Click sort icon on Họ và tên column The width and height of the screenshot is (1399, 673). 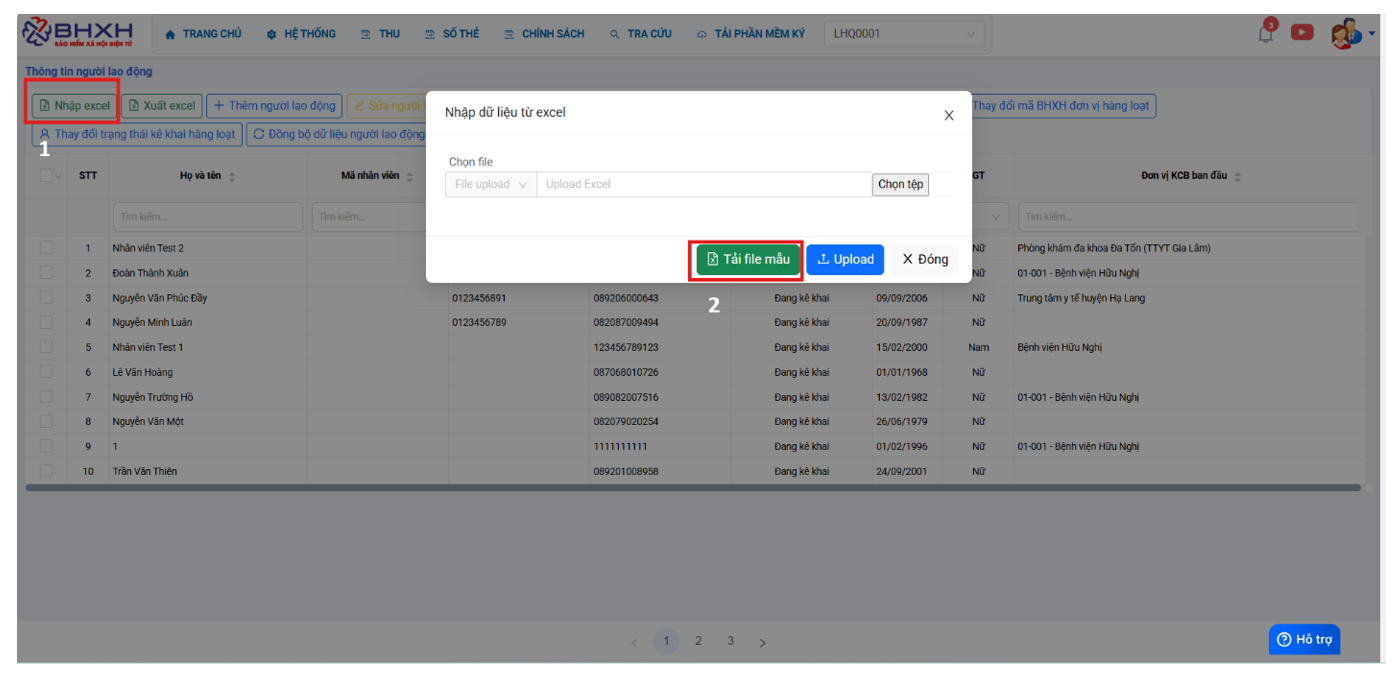point(232,177)
